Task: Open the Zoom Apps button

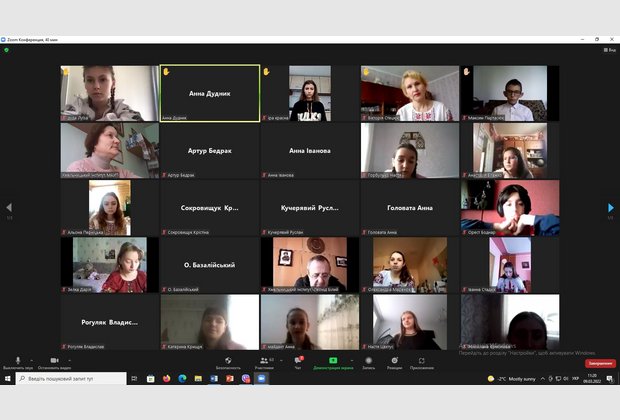Action: coord(422,363)
